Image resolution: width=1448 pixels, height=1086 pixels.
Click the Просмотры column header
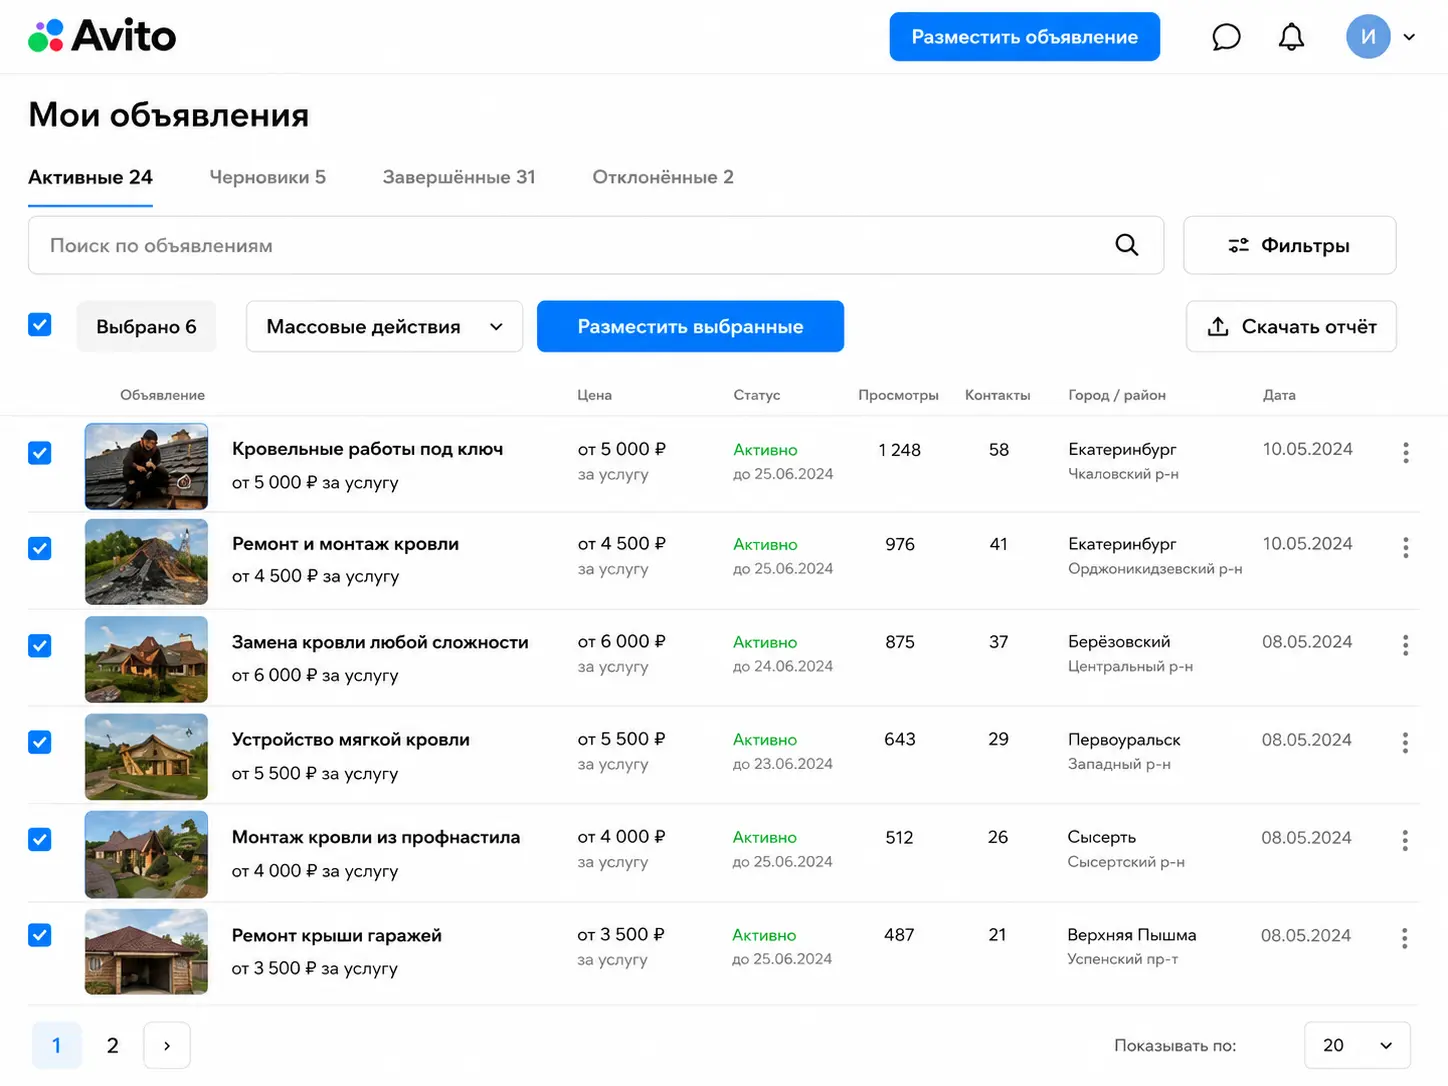tap(898, 395)
